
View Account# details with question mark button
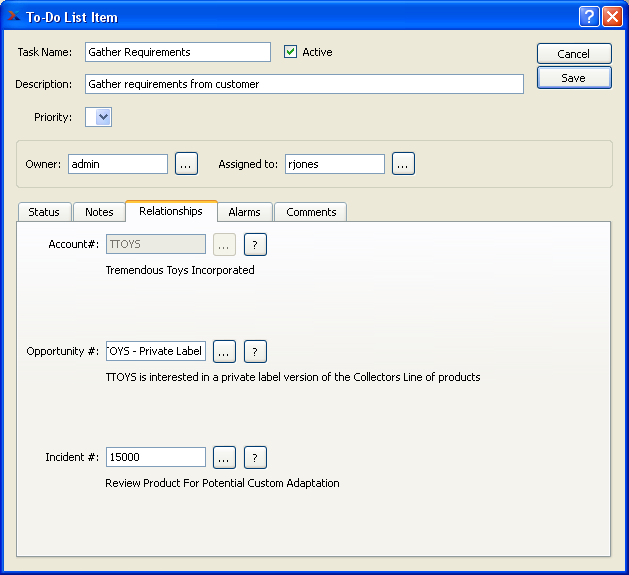click(x=255, y=244)
